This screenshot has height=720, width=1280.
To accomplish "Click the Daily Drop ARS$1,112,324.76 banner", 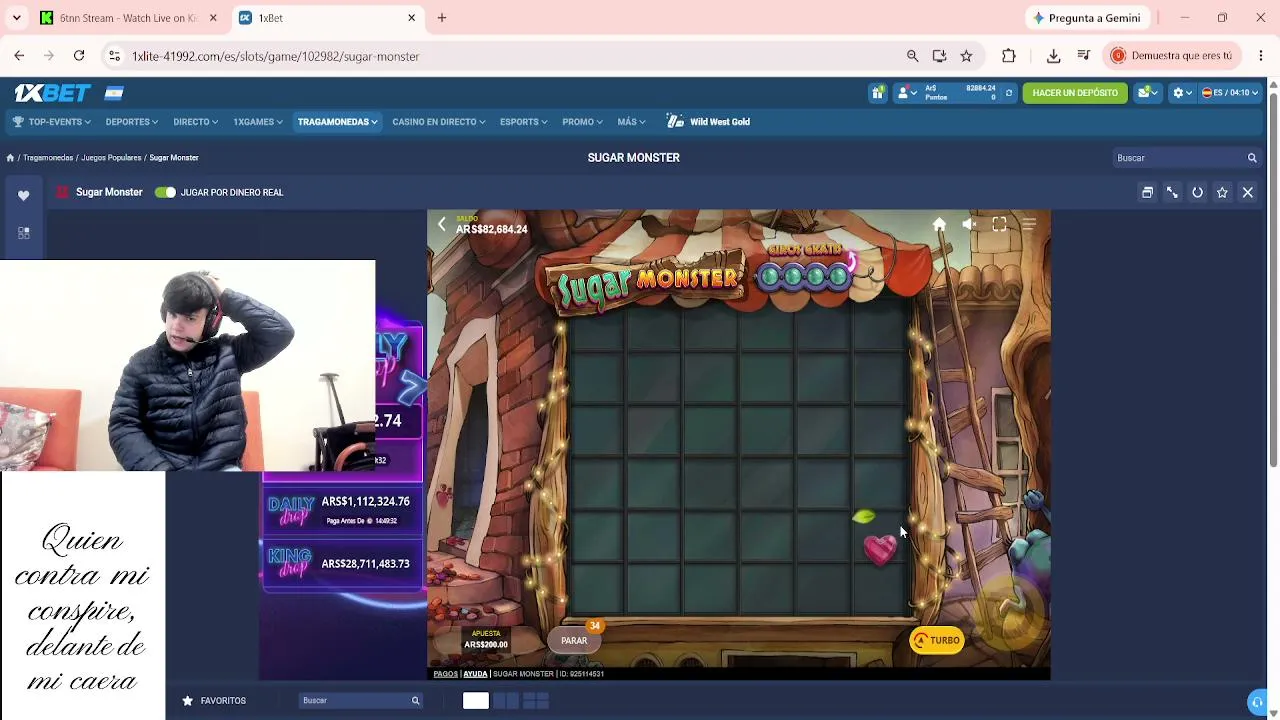I will 341,510.
